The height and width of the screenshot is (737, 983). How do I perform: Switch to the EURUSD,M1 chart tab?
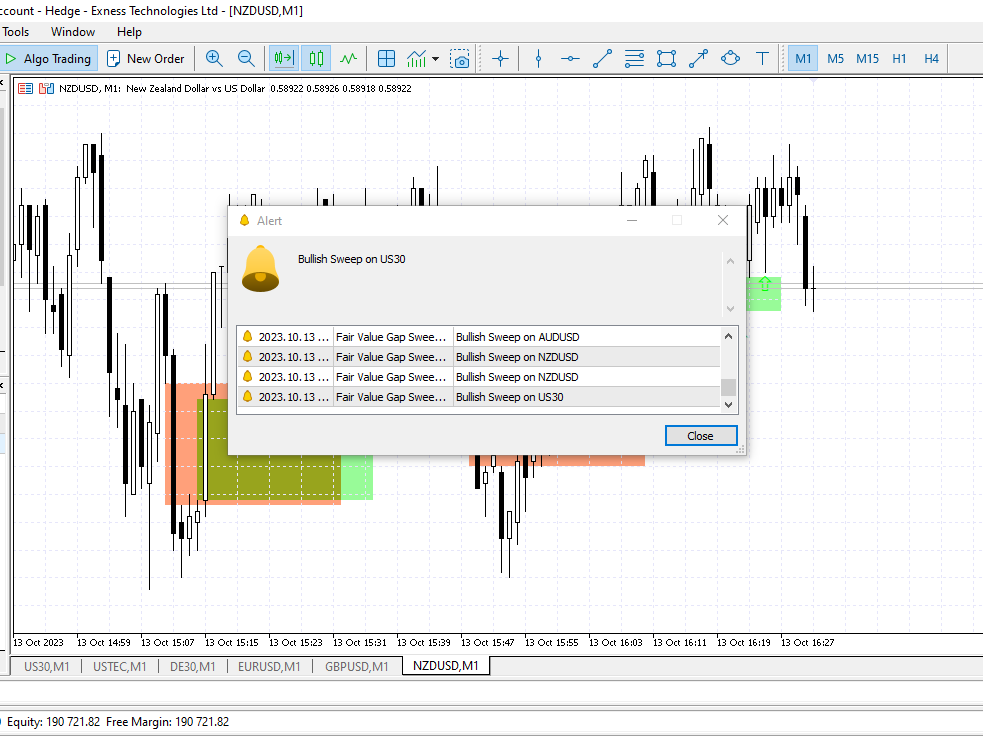tap(268, 666)
